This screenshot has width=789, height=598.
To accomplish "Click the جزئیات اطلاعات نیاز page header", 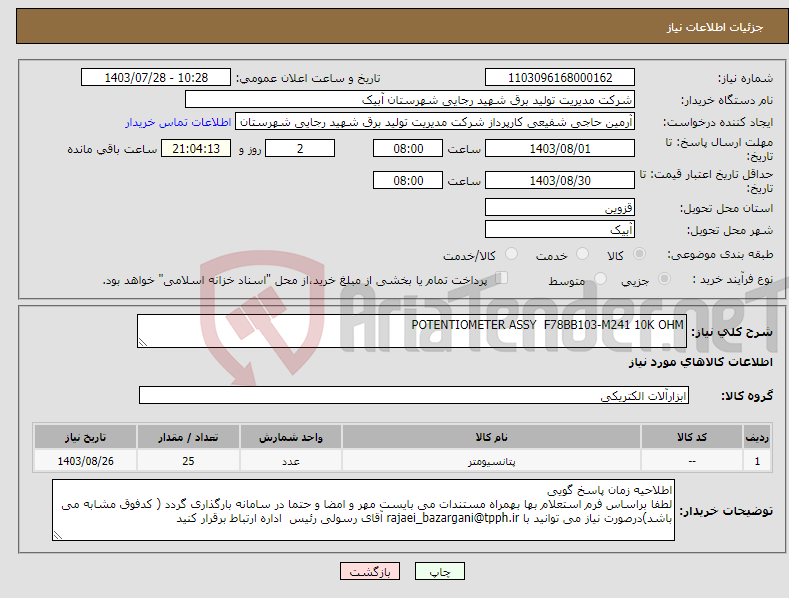I will point(715,27).
